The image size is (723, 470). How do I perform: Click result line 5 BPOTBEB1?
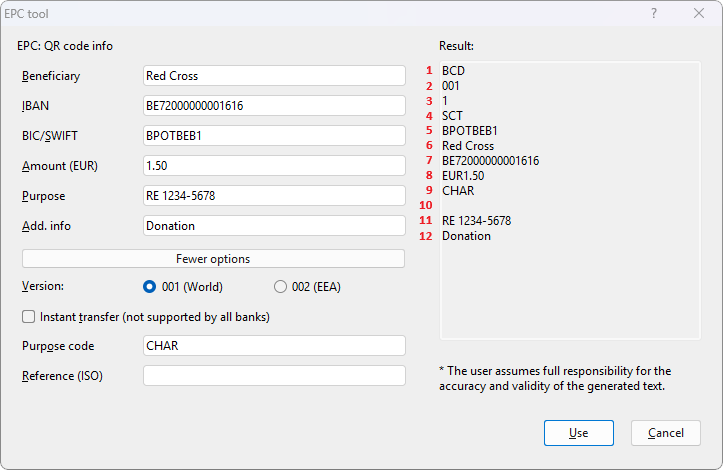click(x=469, y=131)
